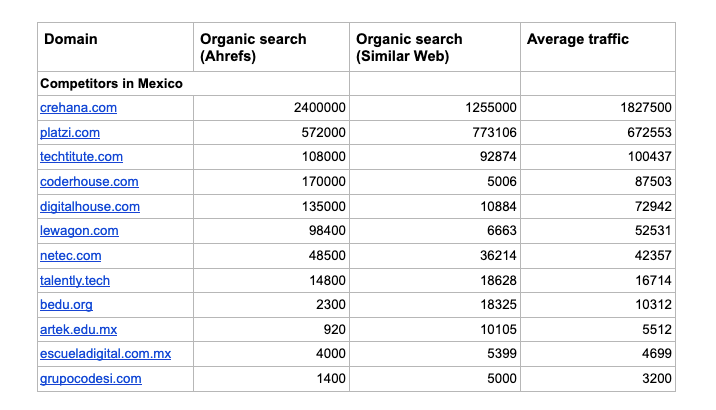Click the Average traffic column header
Viewport: 716px width, 410px height.
tap(577, 40)
